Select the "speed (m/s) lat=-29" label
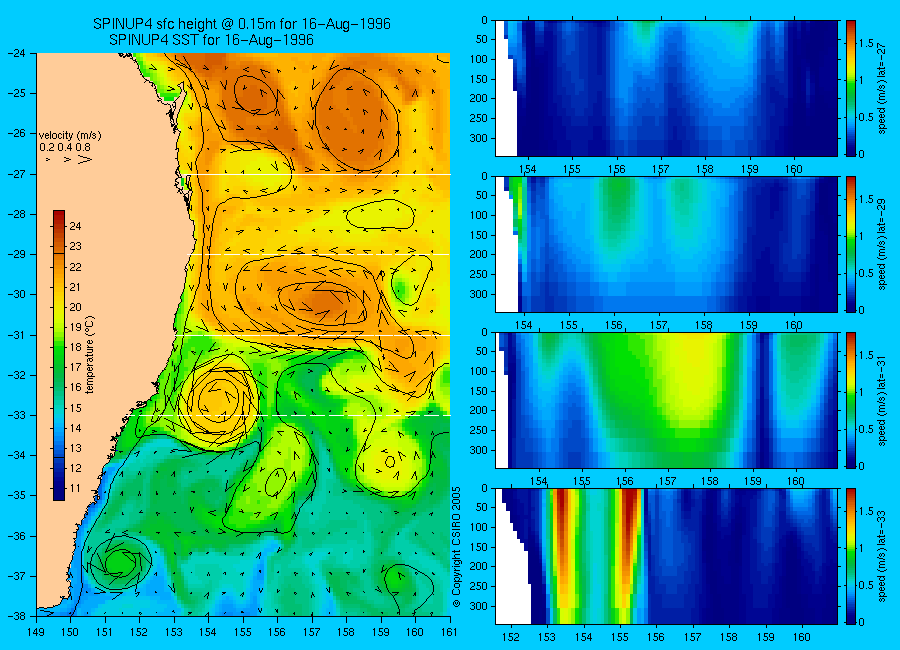Viewport: 900px width, 650px height. tap(883, 244)
